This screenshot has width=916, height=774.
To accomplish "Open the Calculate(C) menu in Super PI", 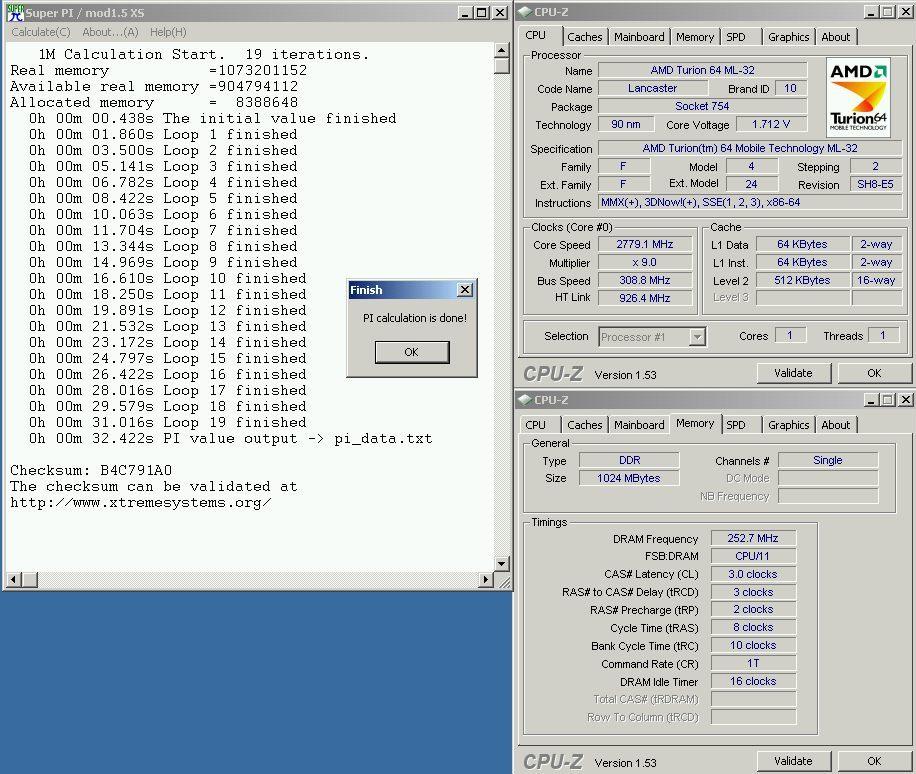I will [41, 32].
